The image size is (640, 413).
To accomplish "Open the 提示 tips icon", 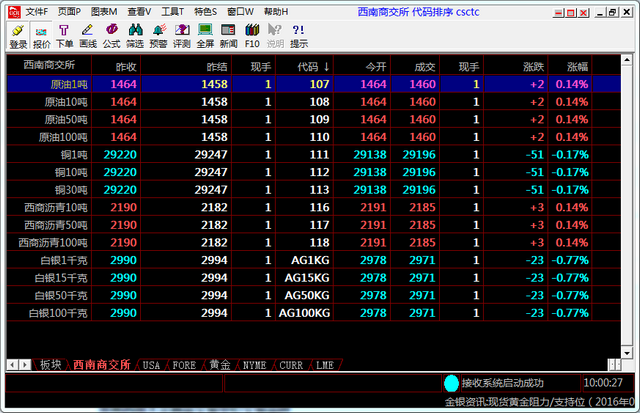I will pos(299,37).
